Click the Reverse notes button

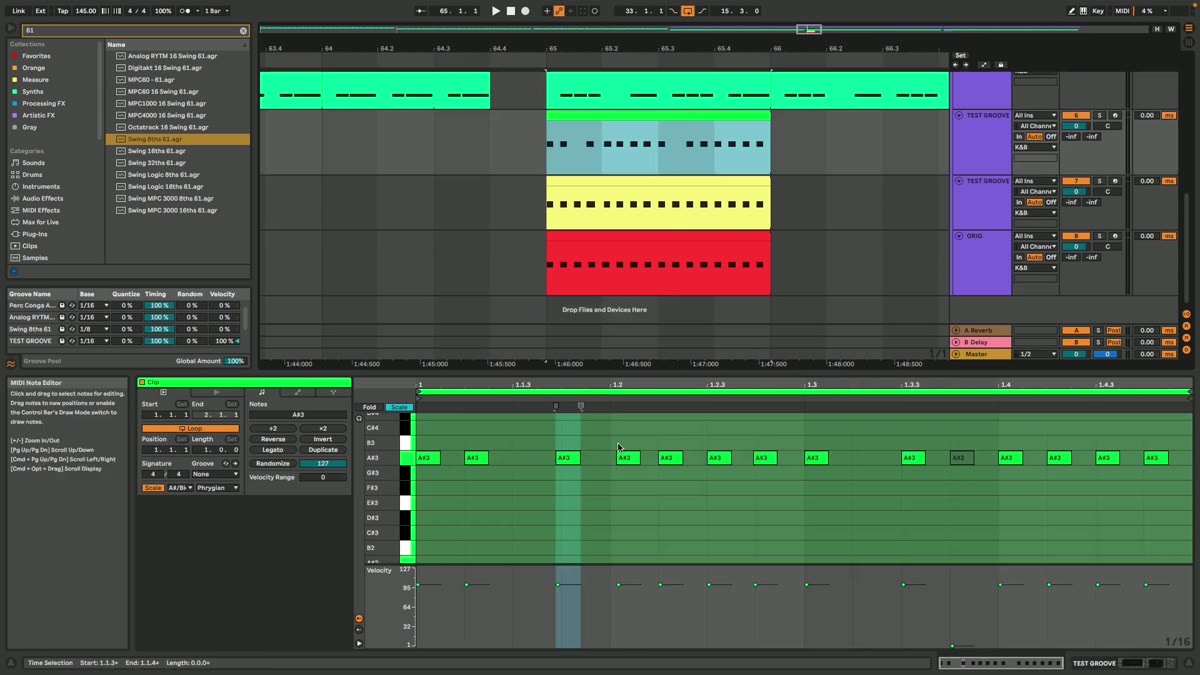(x=273, y=439)
